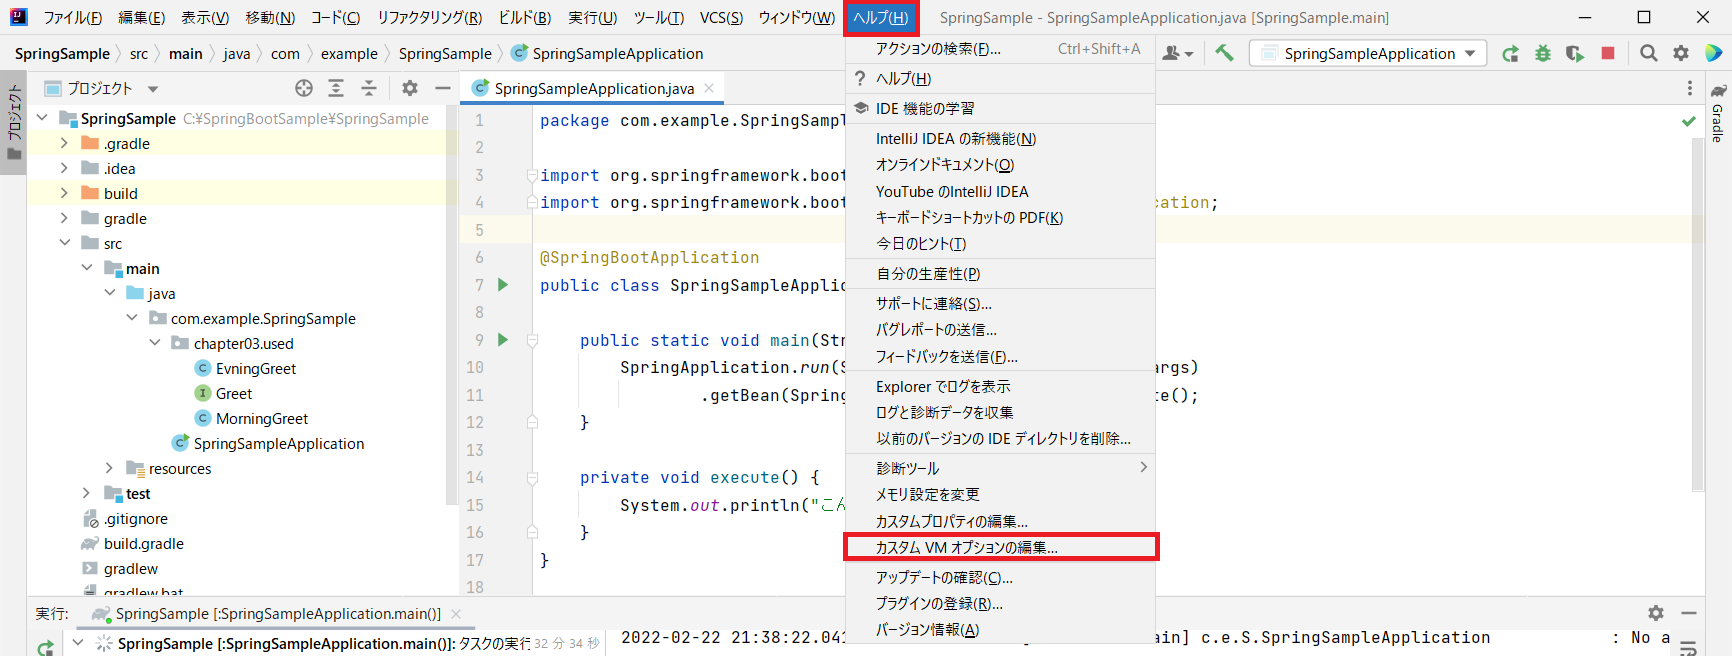The width and height of the screenshot is (1732, 656).
Task: Open project panel options gear
Action: point(410,88)
